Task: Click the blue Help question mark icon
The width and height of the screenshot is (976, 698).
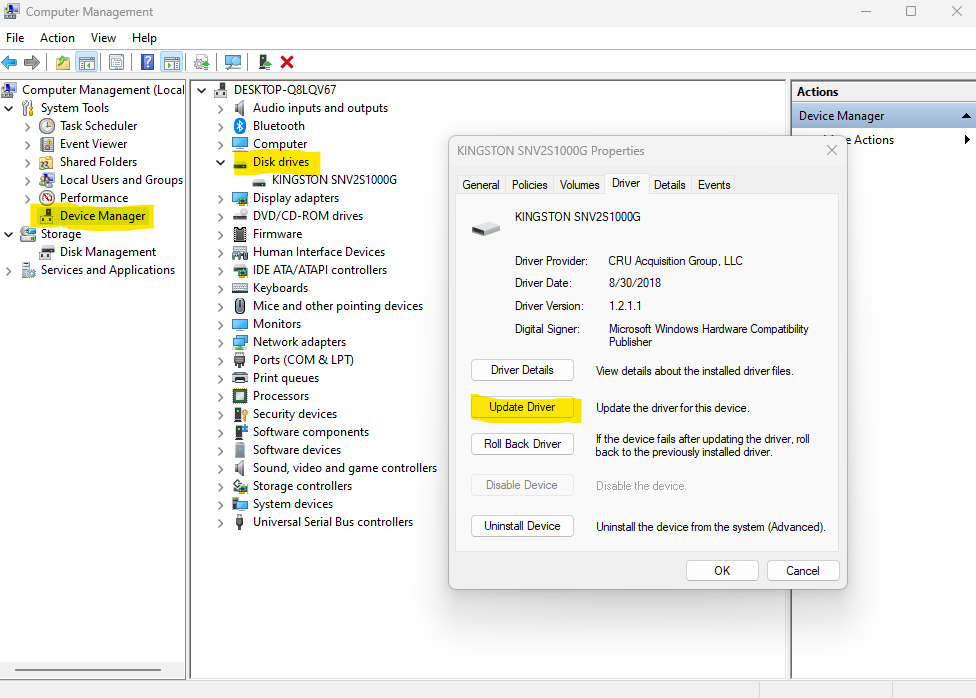Action: 148,62
